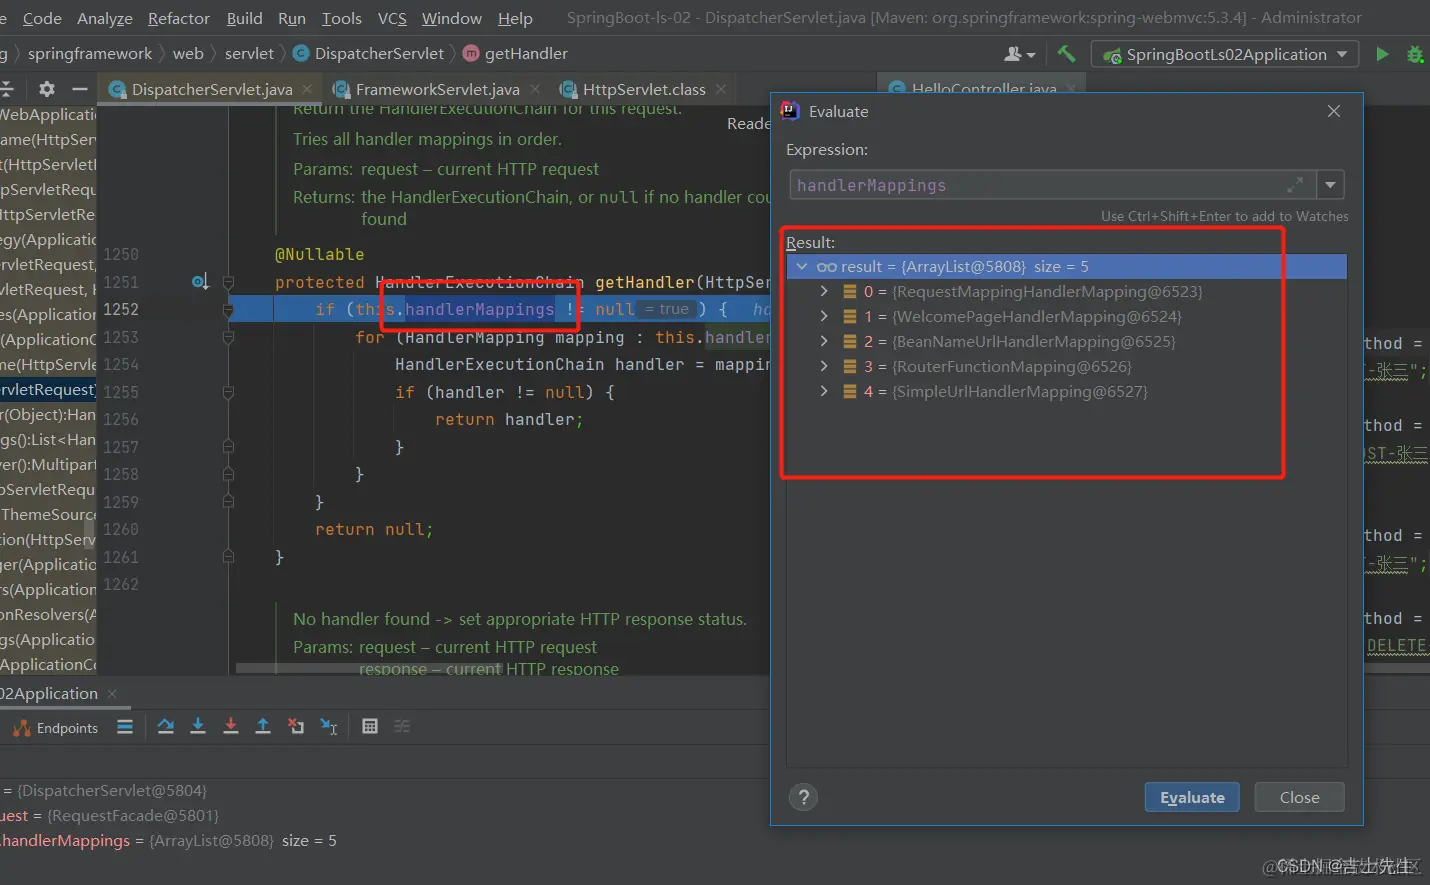Click the Drop Frame icon
Screen dimensions: 1430x885
[296, 727]
